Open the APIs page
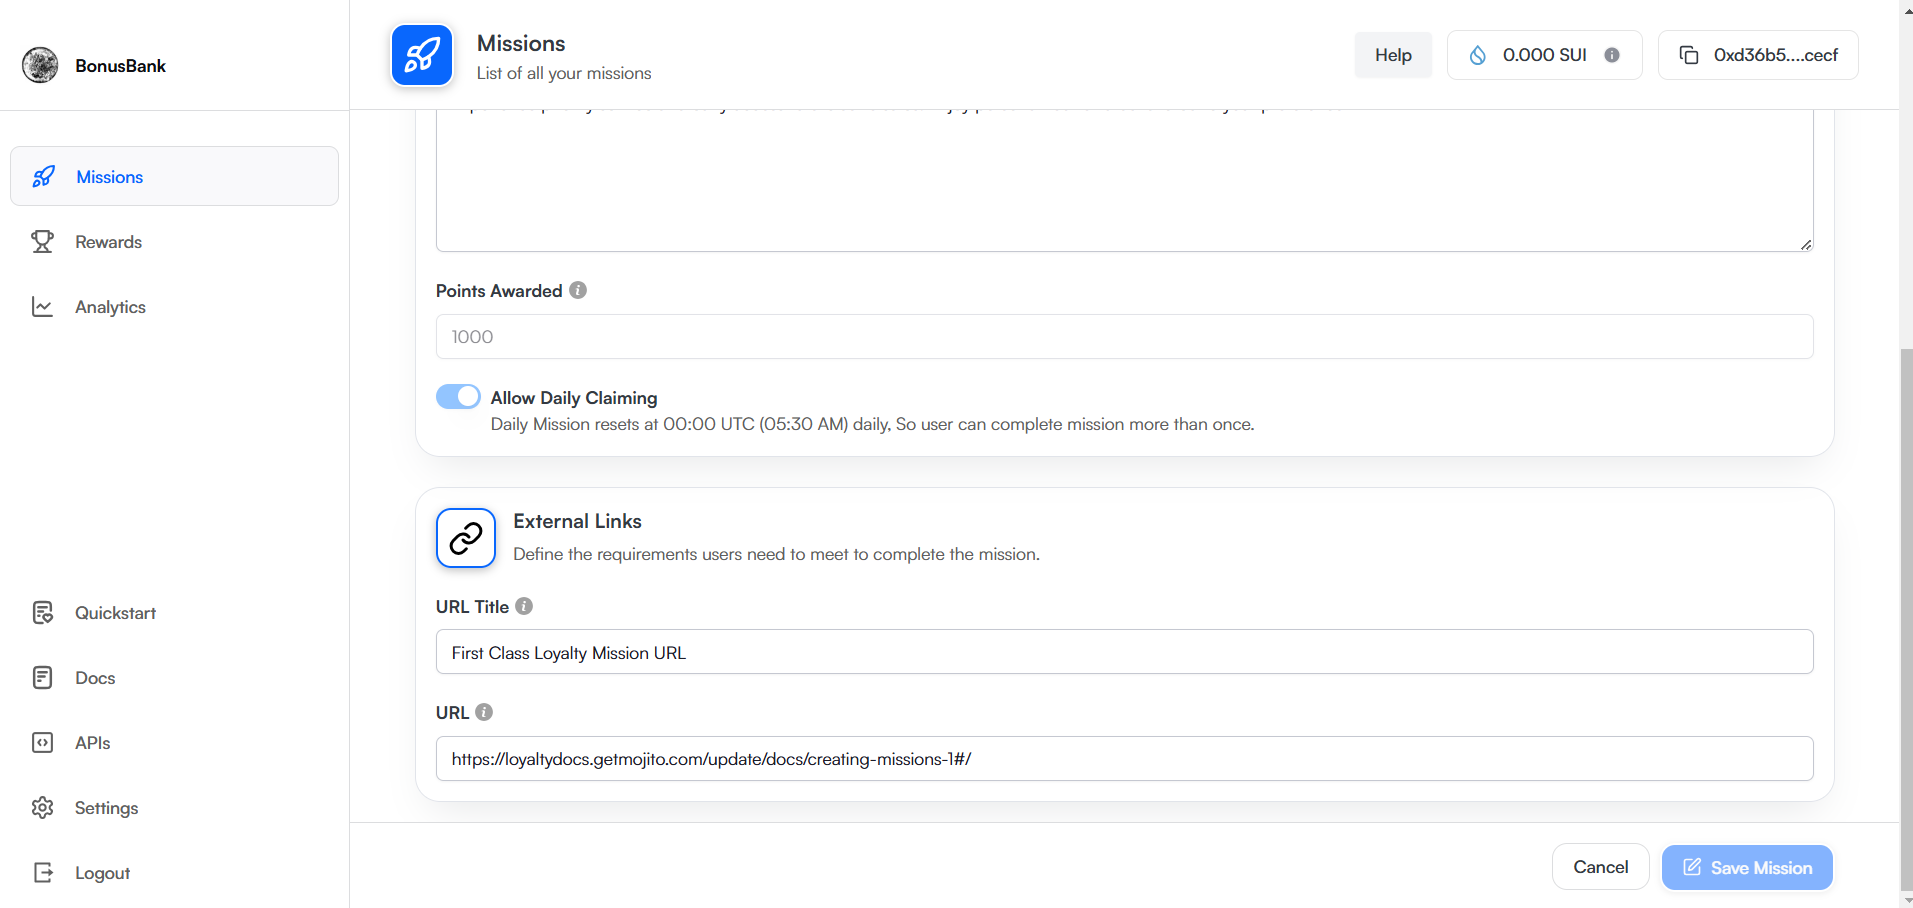Viewport: 1913px width, 908px height. point(174,743)
